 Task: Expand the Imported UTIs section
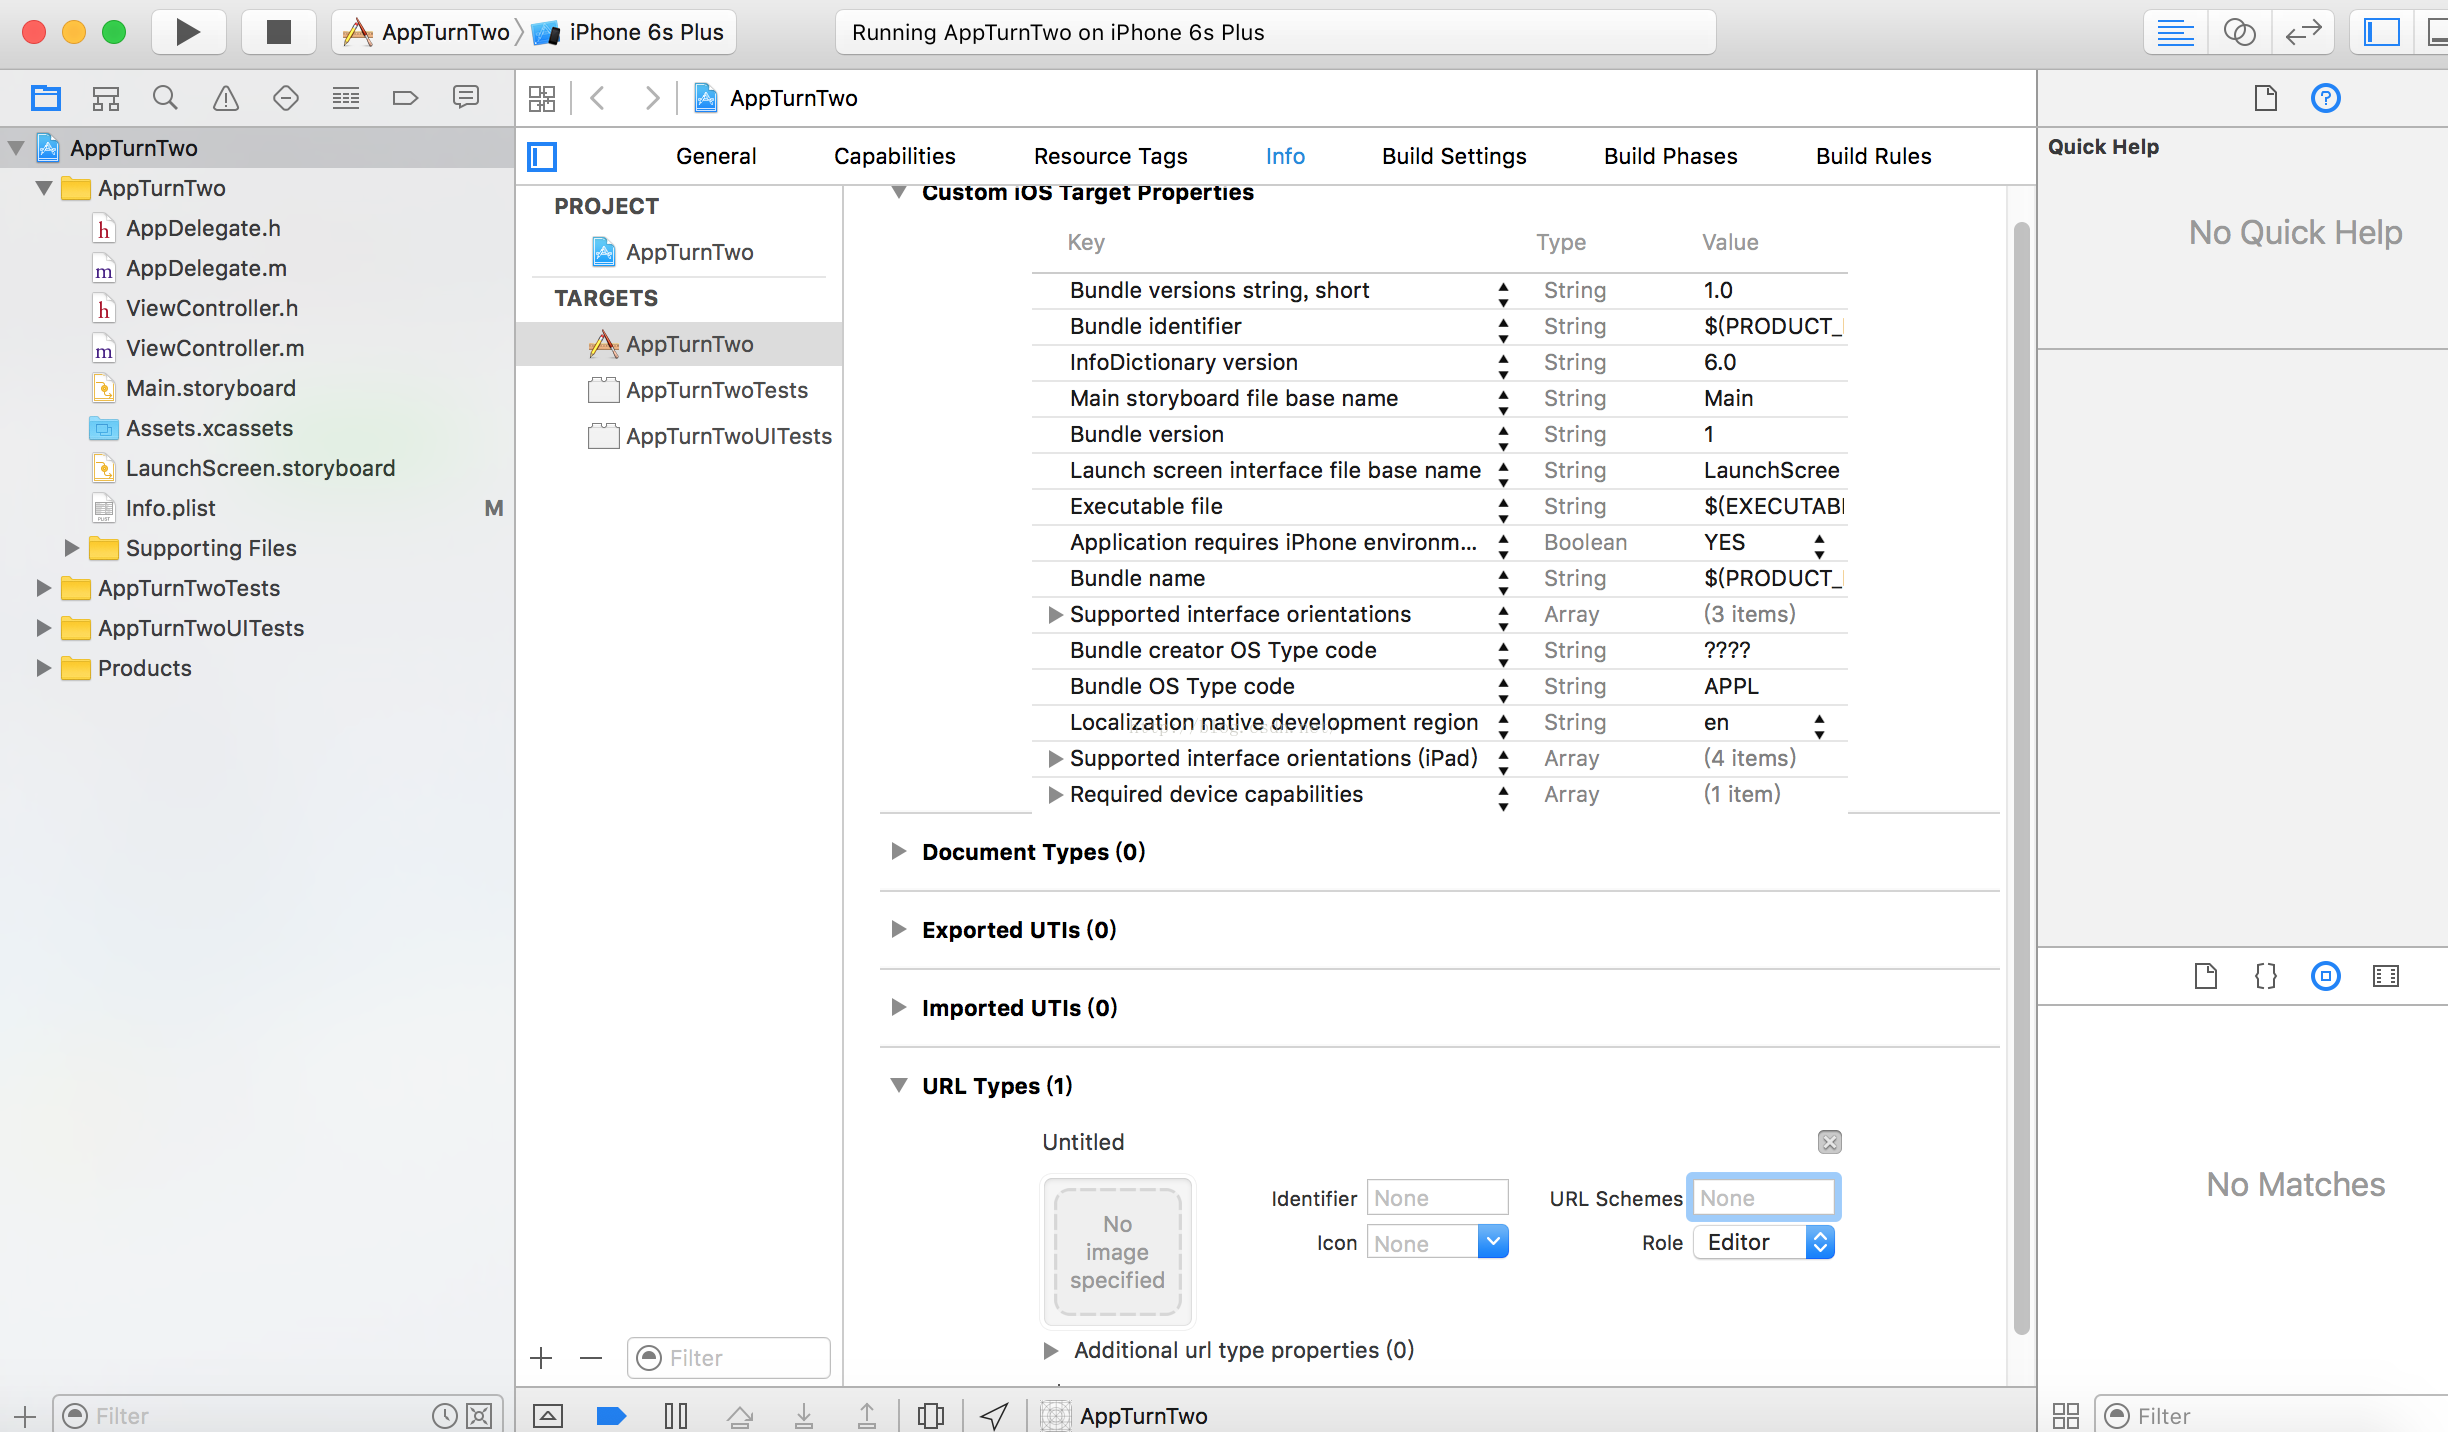point(899,1007)
